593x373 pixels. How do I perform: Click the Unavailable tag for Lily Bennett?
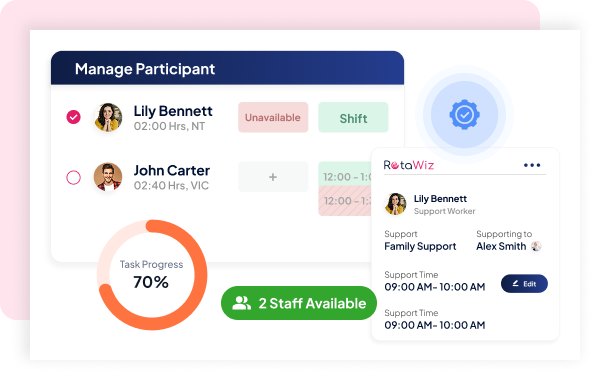pyautogui.click(x=273, y=117)
